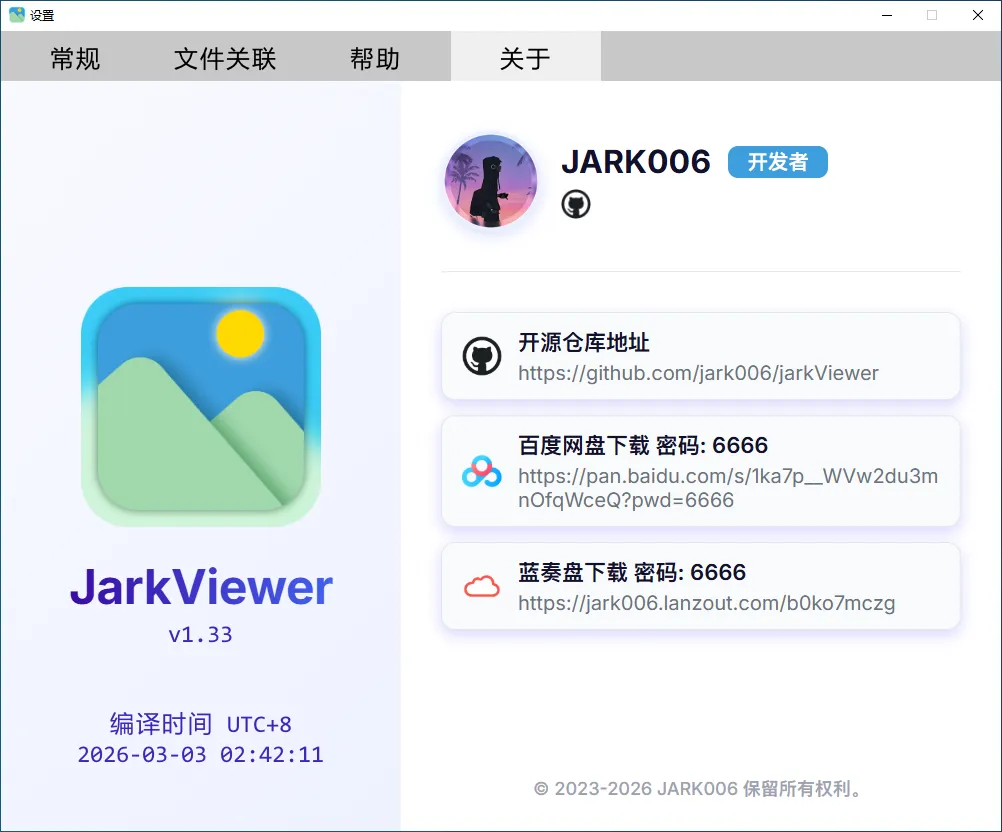Click the GitHub icon in 开源仓库地址 card
This screenshot has height=832, width=1002.
pos(482,356)
